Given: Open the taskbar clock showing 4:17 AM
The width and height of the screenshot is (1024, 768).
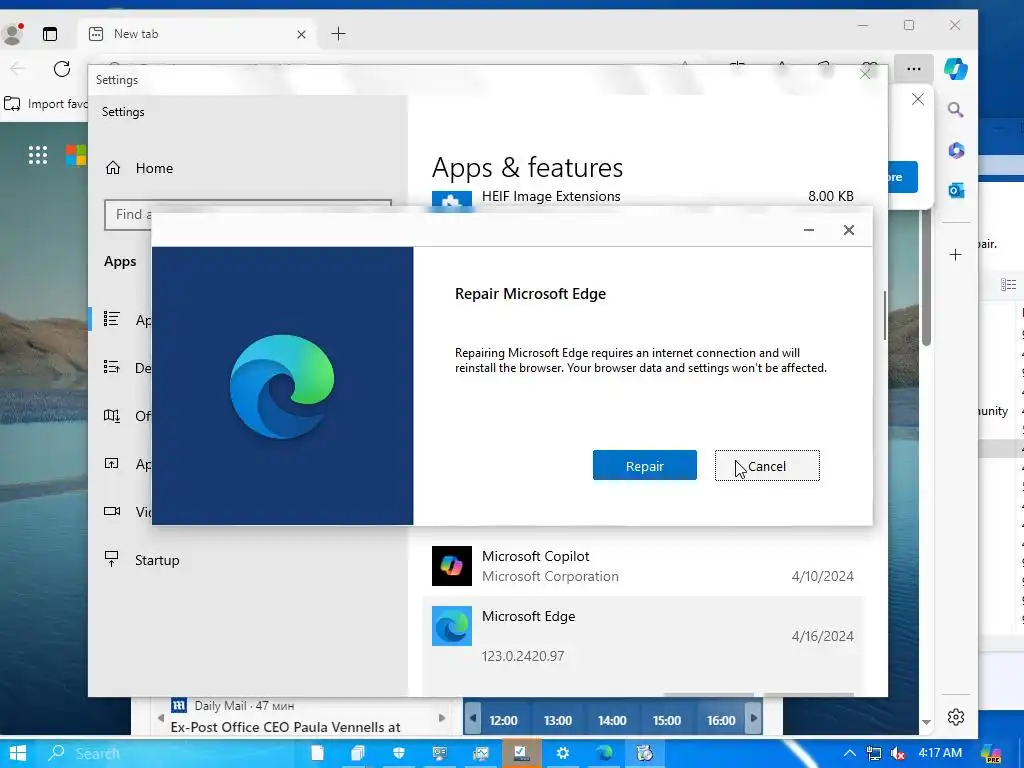Looking at the screenshot, I should point(940,752).
